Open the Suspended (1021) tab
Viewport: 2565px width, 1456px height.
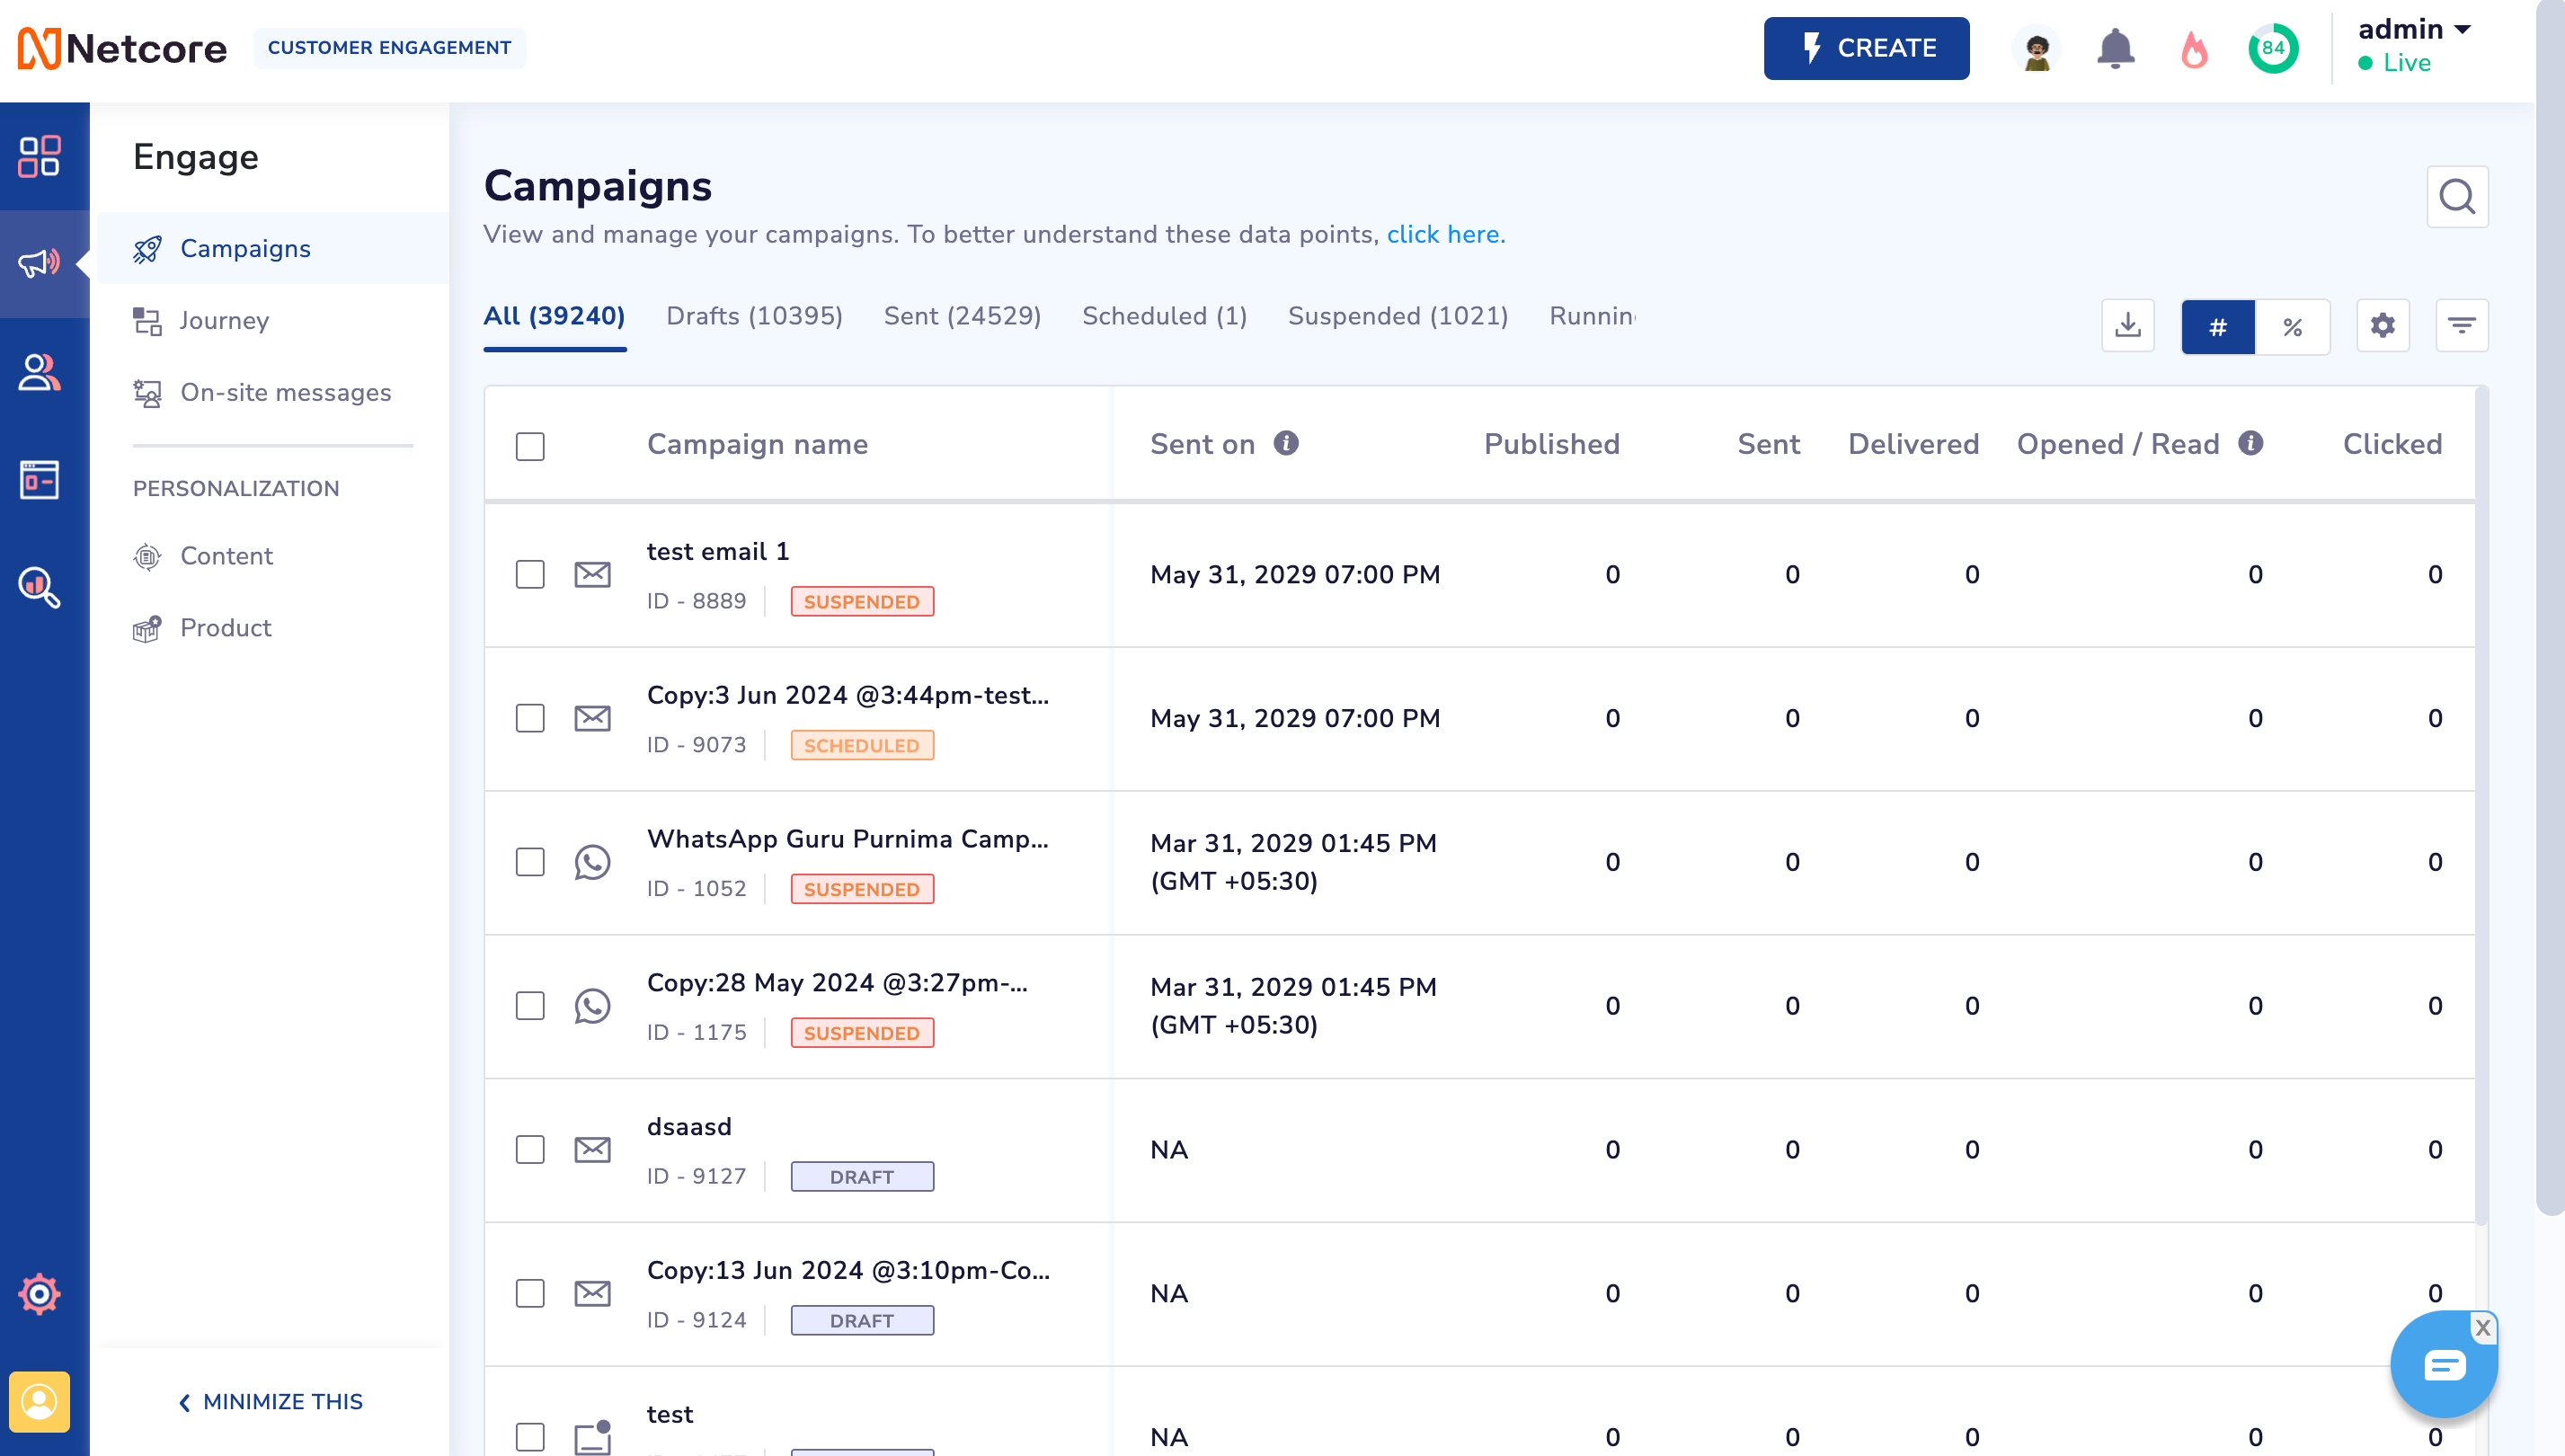(x=1397, y=316)
